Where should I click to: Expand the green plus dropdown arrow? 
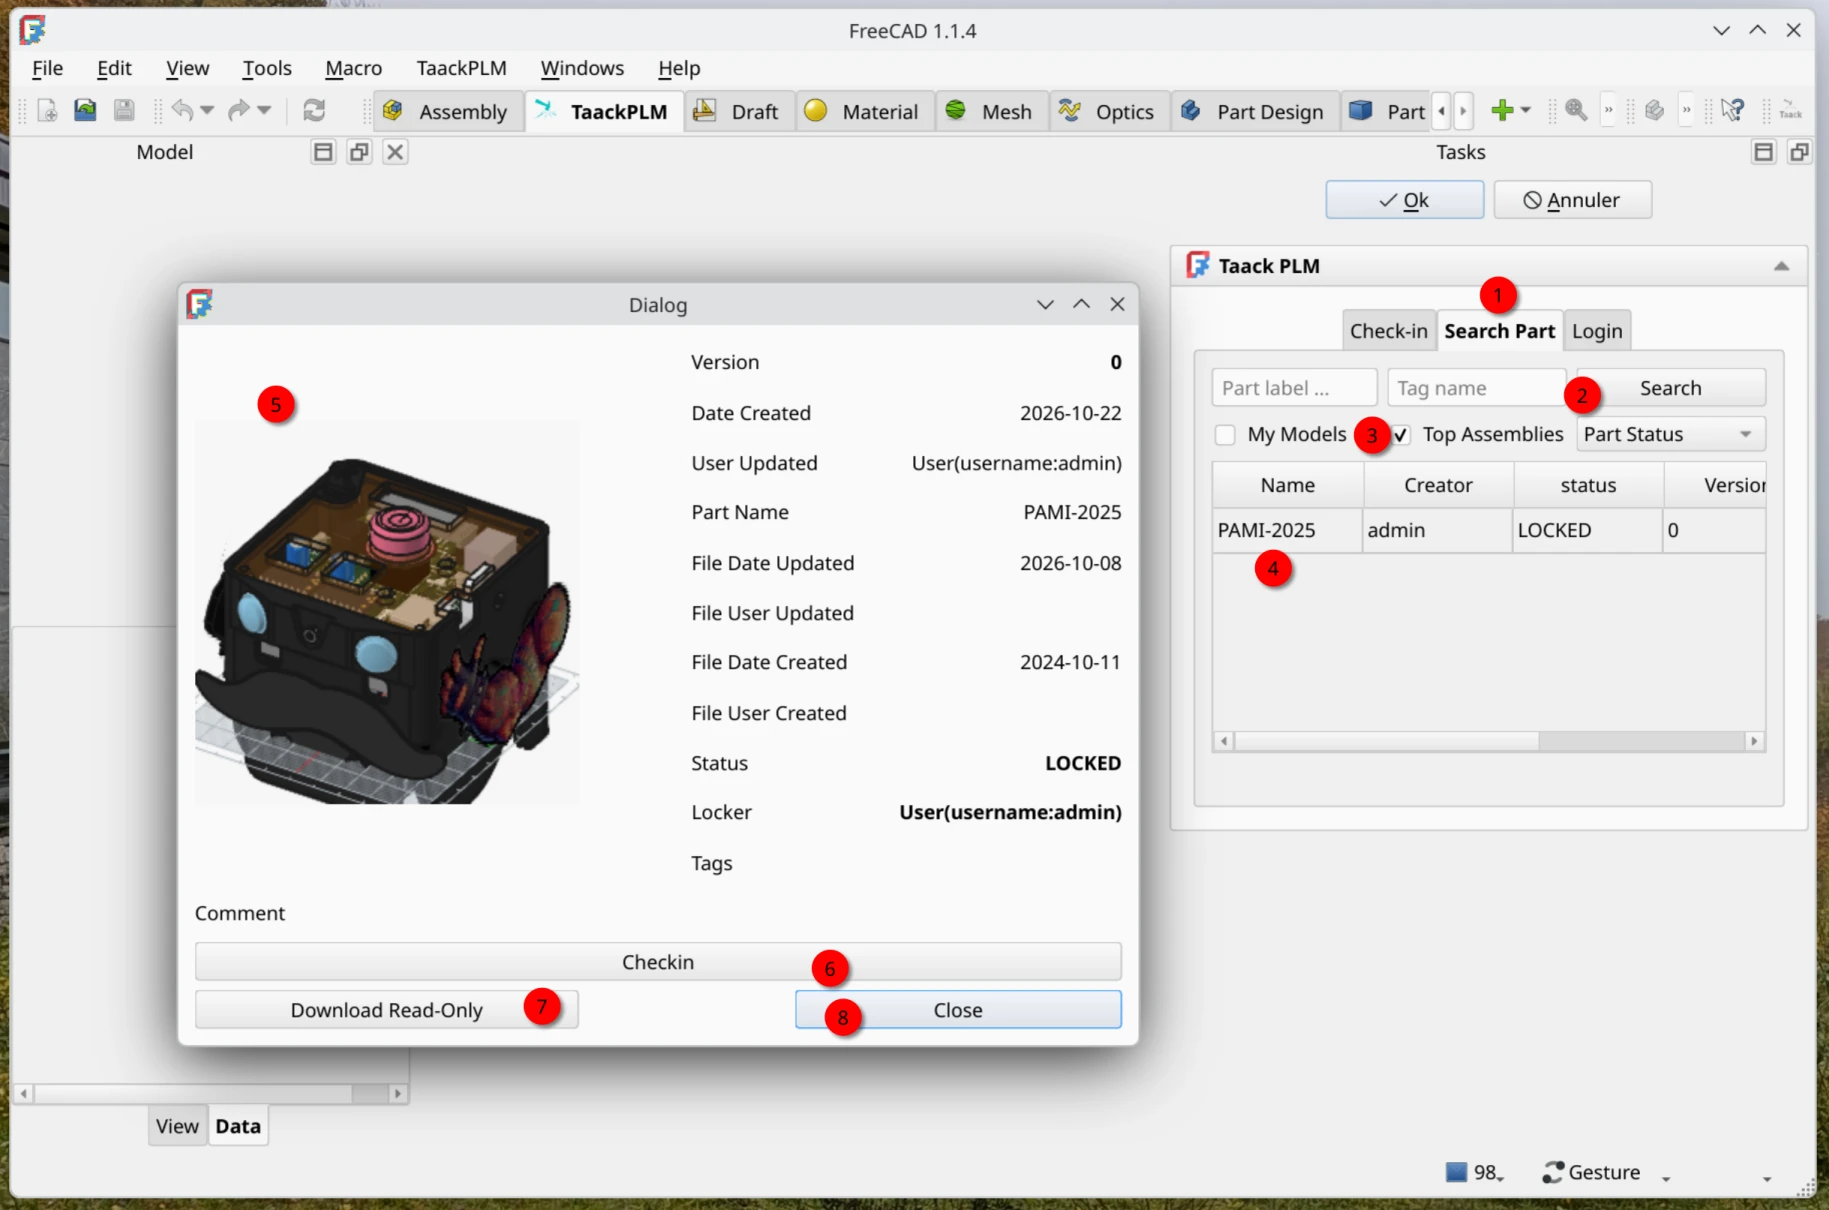[x=1525, y=111]
